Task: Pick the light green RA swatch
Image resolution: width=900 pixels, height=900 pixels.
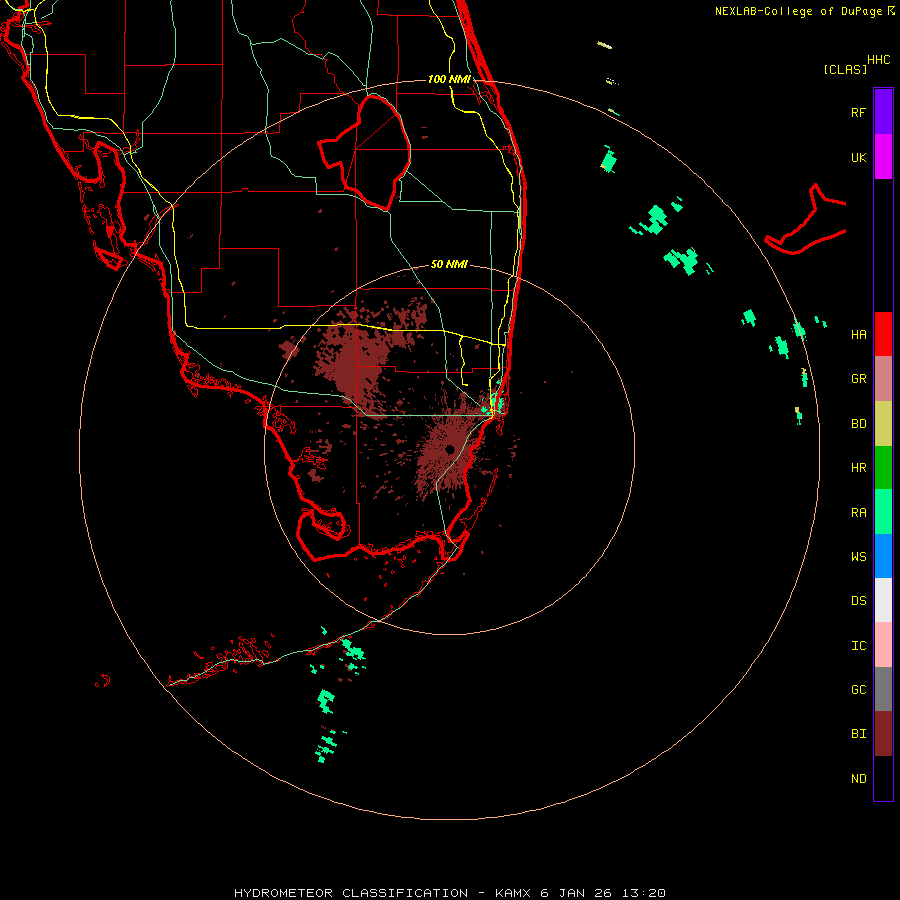Action: click(883, 512)
